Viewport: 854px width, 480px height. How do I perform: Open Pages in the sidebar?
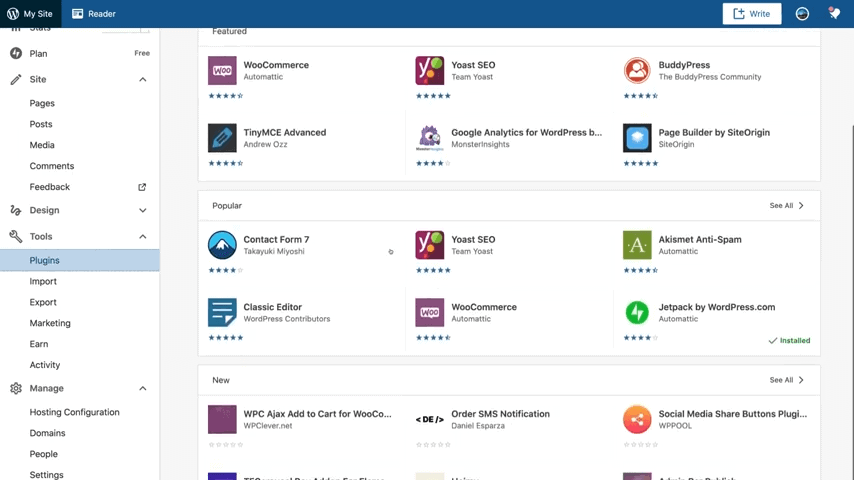42,103
